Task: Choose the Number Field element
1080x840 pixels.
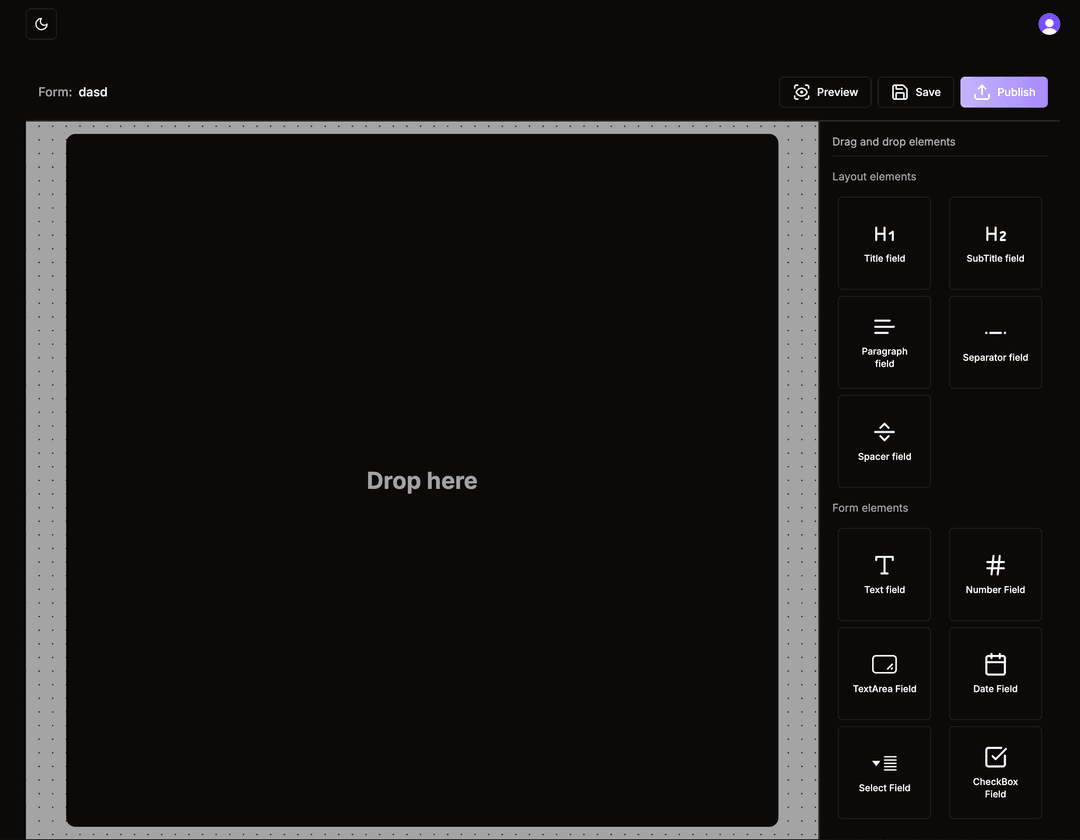Action: (995, 574)
